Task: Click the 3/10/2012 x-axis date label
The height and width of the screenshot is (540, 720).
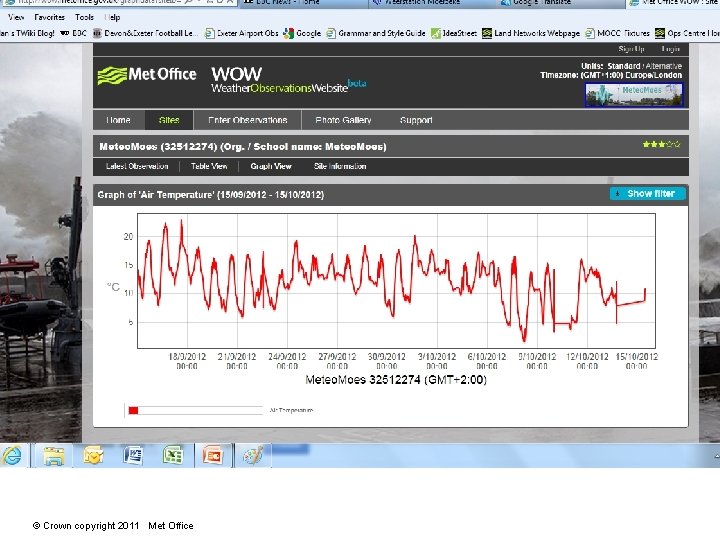Action: tap(437, 361)
